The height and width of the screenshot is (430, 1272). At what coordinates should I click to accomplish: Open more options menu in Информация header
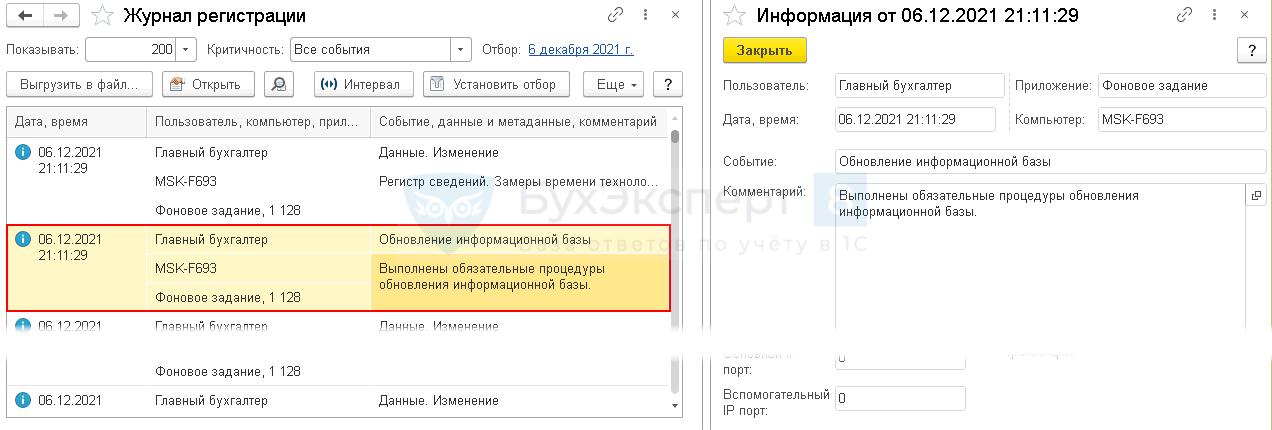pos(1216,15)
